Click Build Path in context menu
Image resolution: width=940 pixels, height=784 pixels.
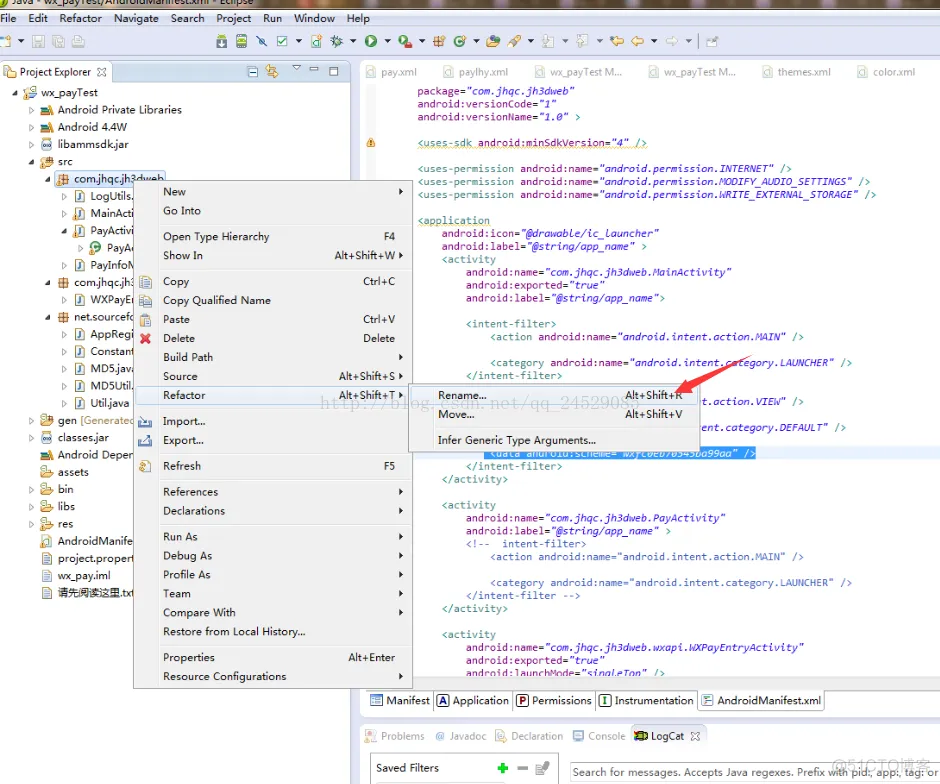(273, 357)
